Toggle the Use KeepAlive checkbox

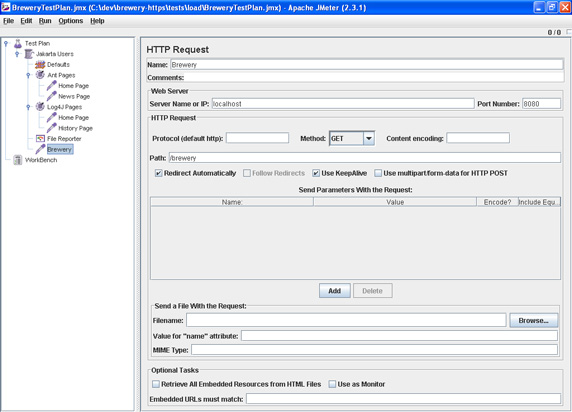point(316,173)
